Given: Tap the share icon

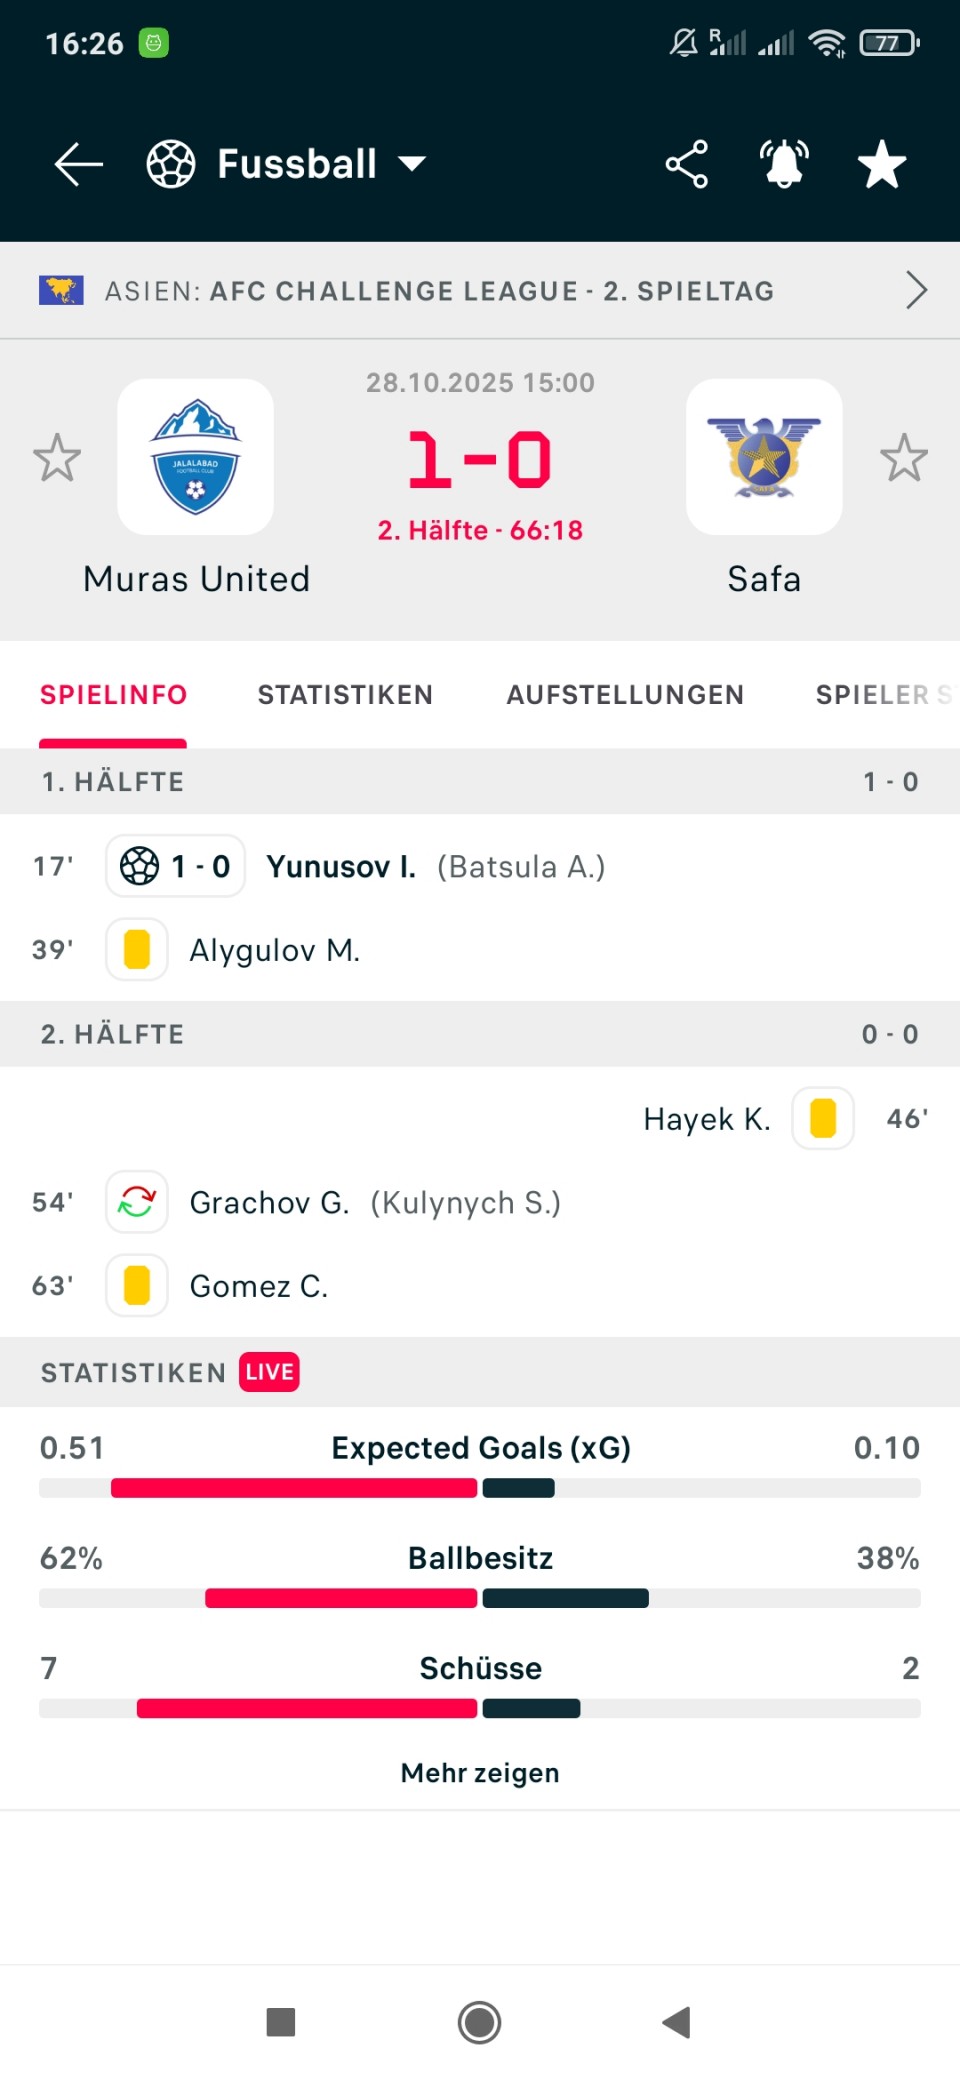Looking at the screenshot, I should coord(686,165).
